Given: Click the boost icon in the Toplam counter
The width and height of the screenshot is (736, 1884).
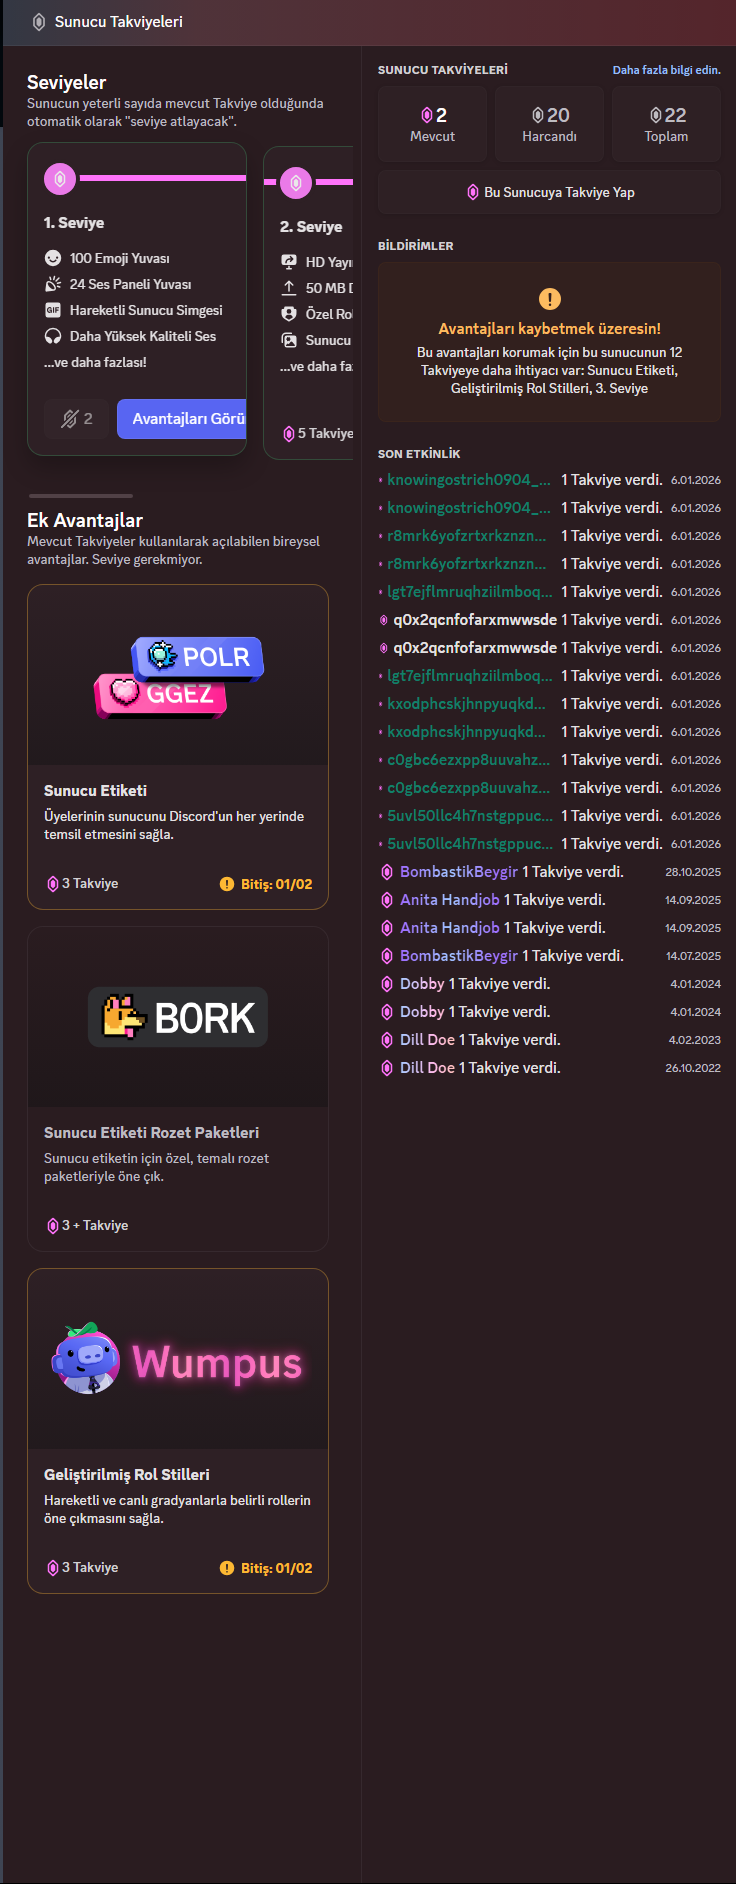Looking at the screenshot, I should (656, 115).
